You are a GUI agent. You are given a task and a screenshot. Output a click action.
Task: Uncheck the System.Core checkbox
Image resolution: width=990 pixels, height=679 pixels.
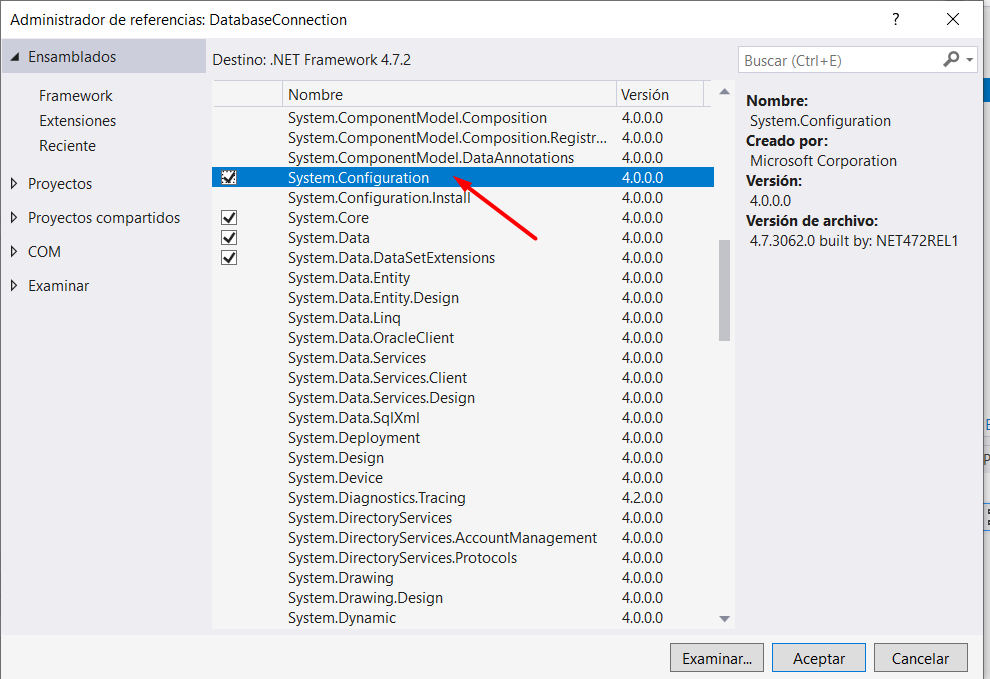[229, 218]
